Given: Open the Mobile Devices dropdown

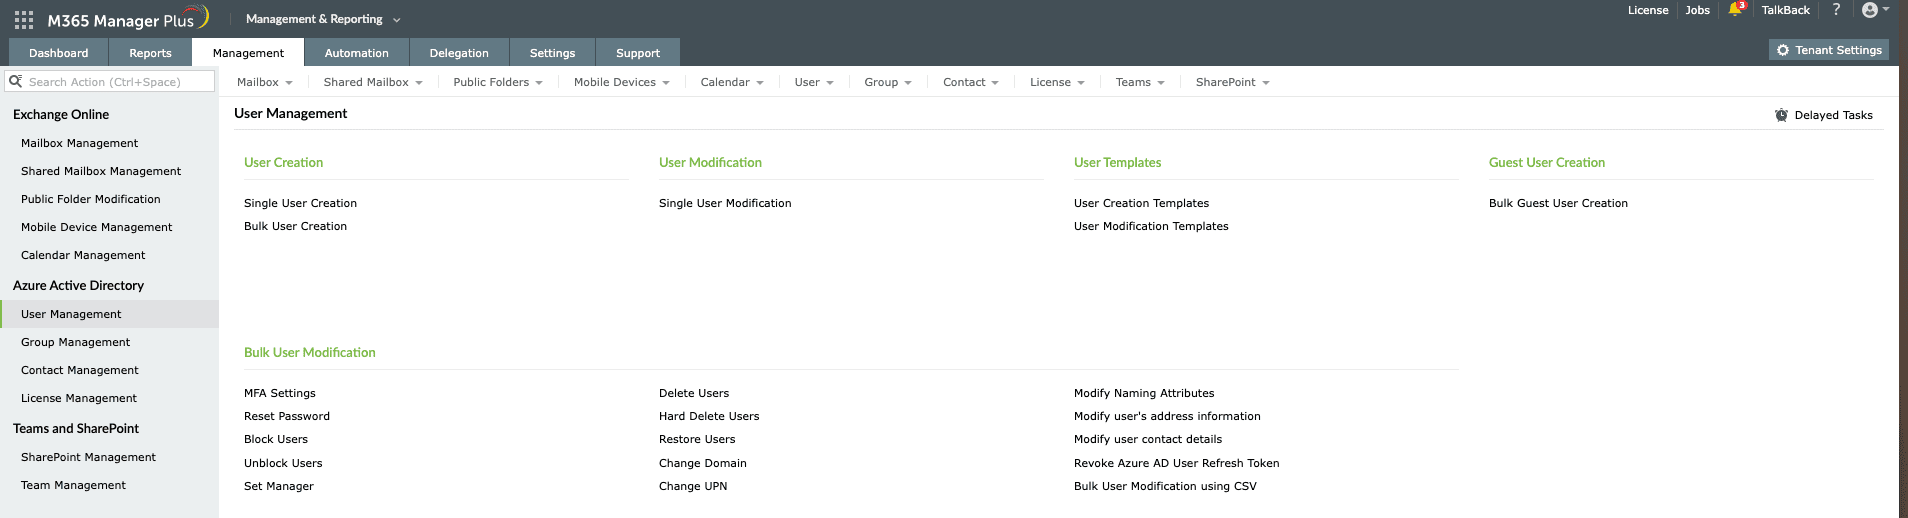Looking at the screenshot, I should click(x=622, y=82).
